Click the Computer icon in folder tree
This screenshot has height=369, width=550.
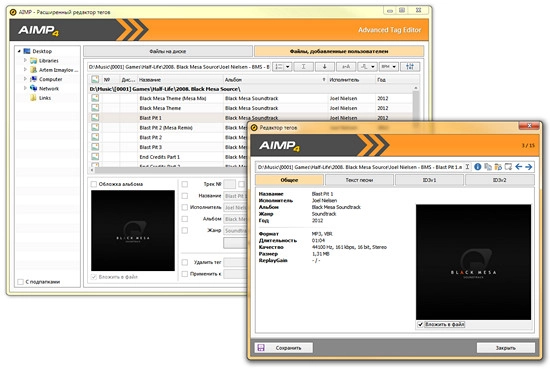coord(33,79)
